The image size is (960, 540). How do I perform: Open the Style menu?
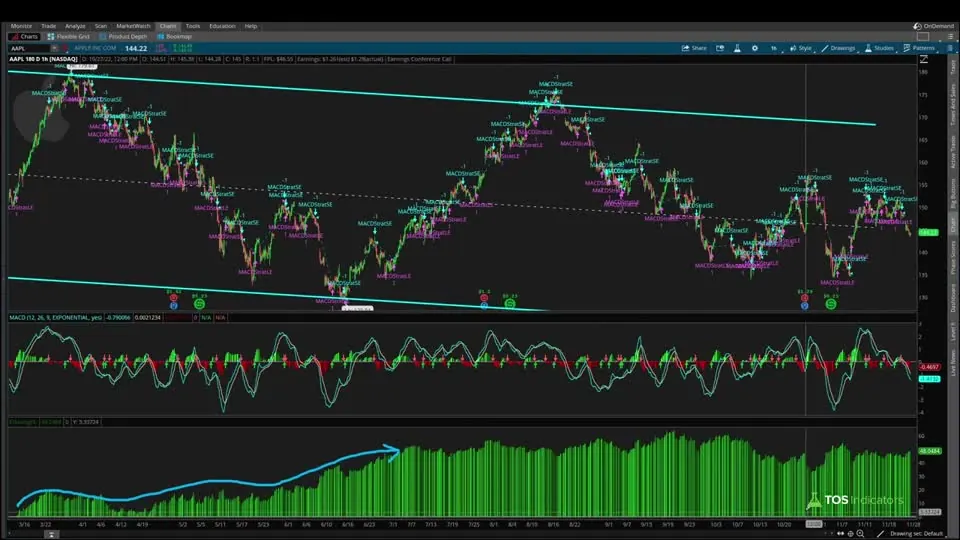point(801,48)
